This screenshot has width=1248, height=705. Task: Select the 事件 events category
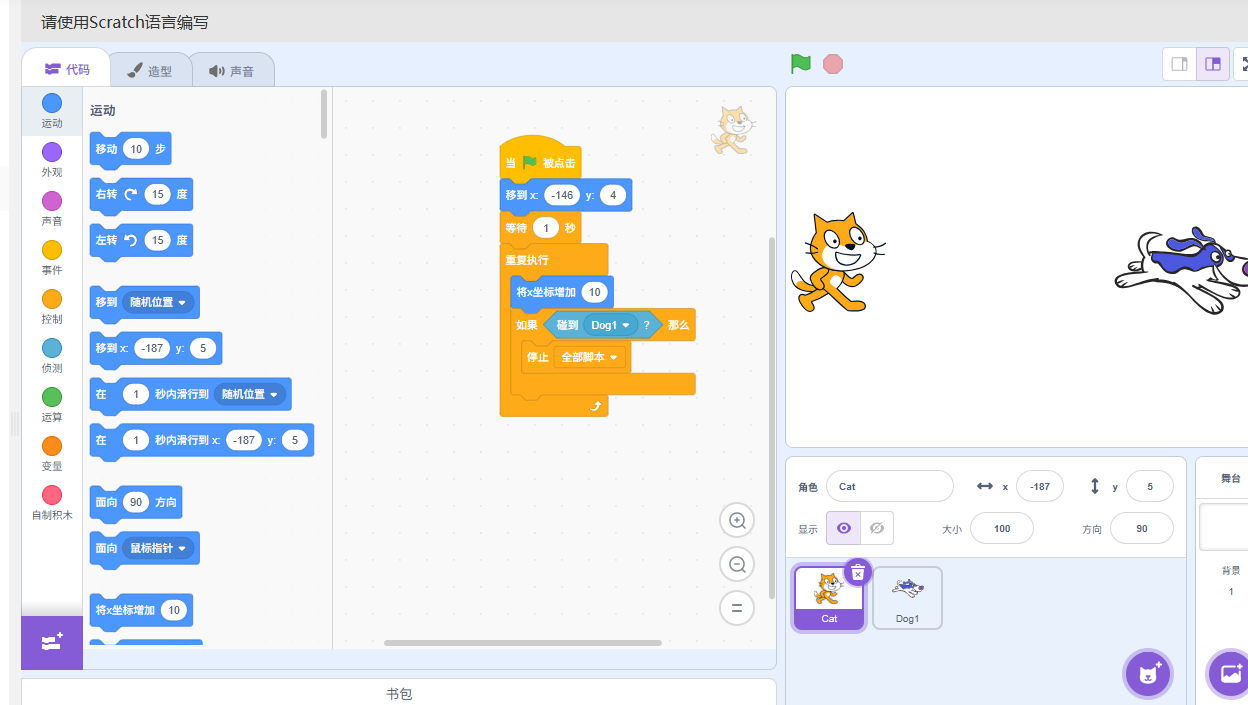[52, 258]
